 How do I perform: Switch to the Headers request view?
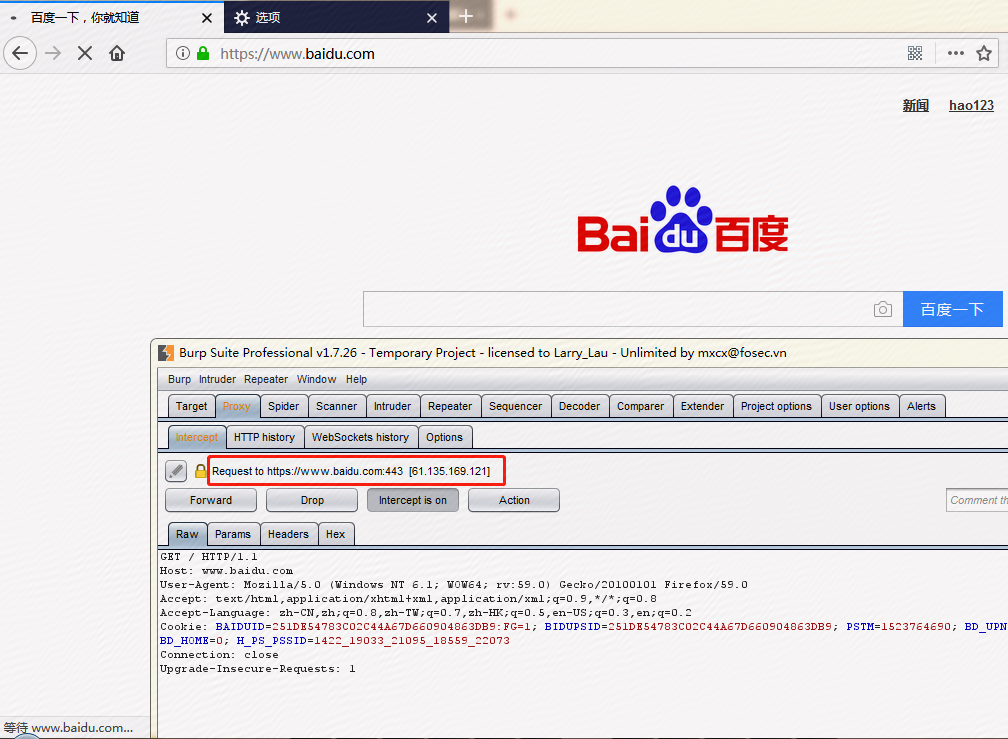[x=288, y=534]
